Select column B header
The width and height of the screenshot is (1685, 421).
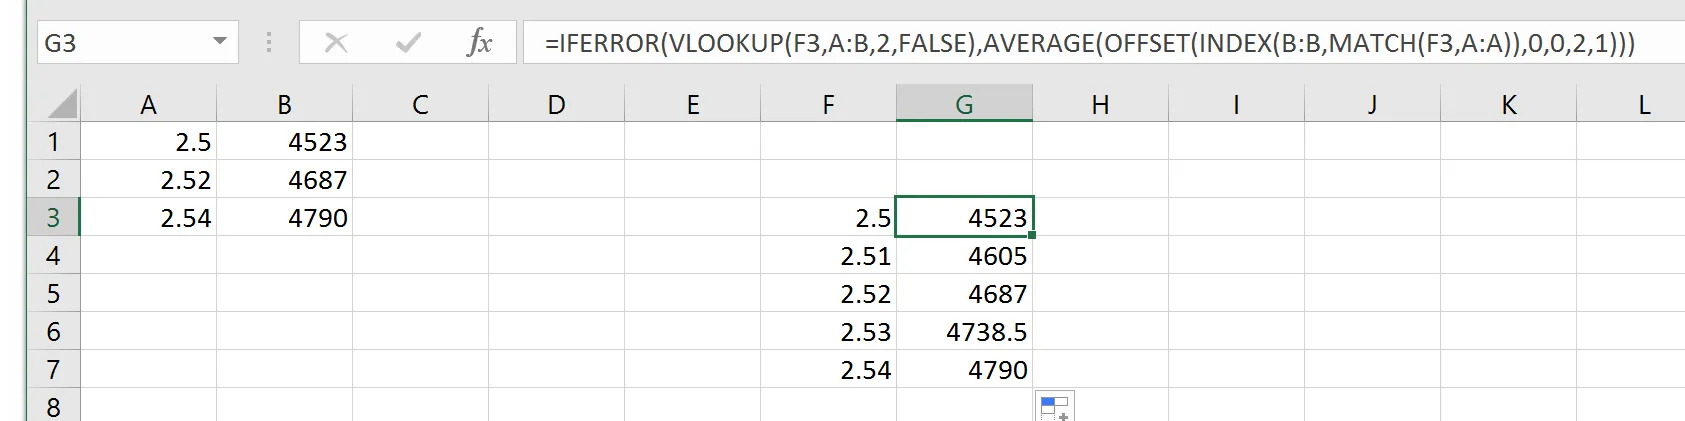click(x=284, y=105)
